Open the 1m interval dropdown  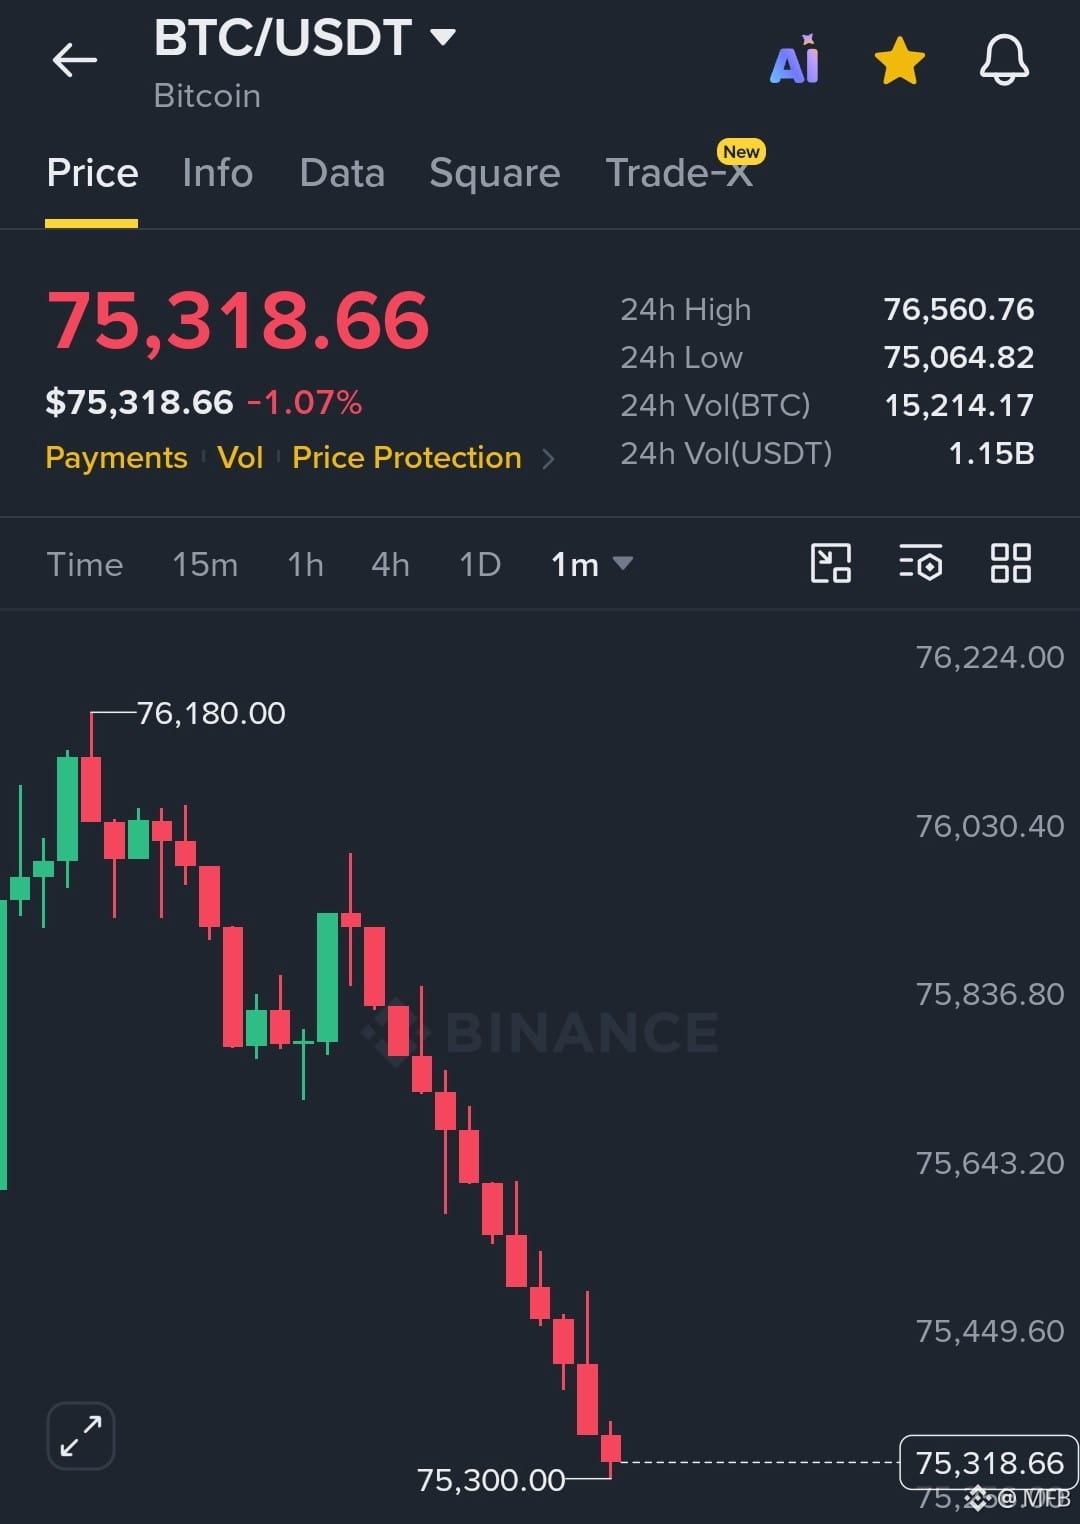[592, 564]
